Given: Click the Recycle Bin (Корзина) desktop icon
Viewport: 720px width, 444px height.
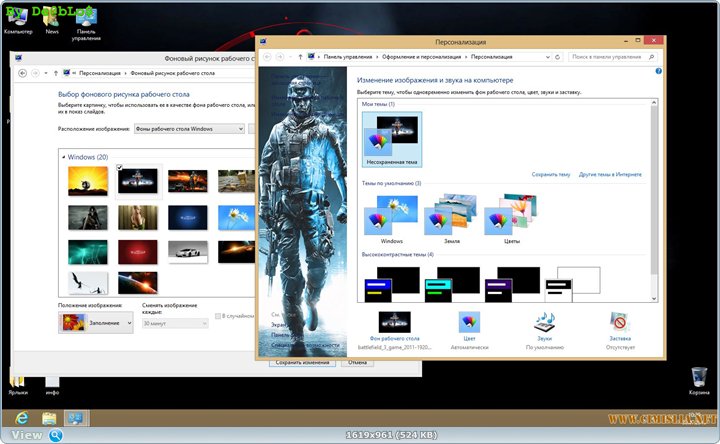Looking at the screenshot, I should point(699,376).
